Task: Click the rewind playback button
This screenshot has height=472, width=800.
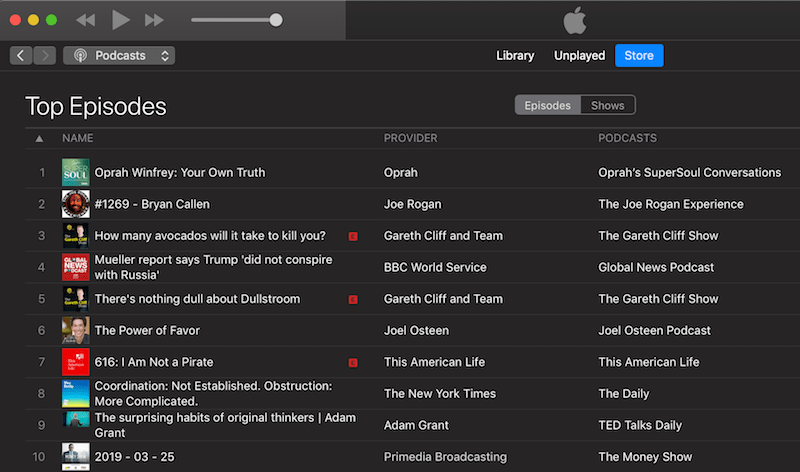Action: click(x=86, y=20)
